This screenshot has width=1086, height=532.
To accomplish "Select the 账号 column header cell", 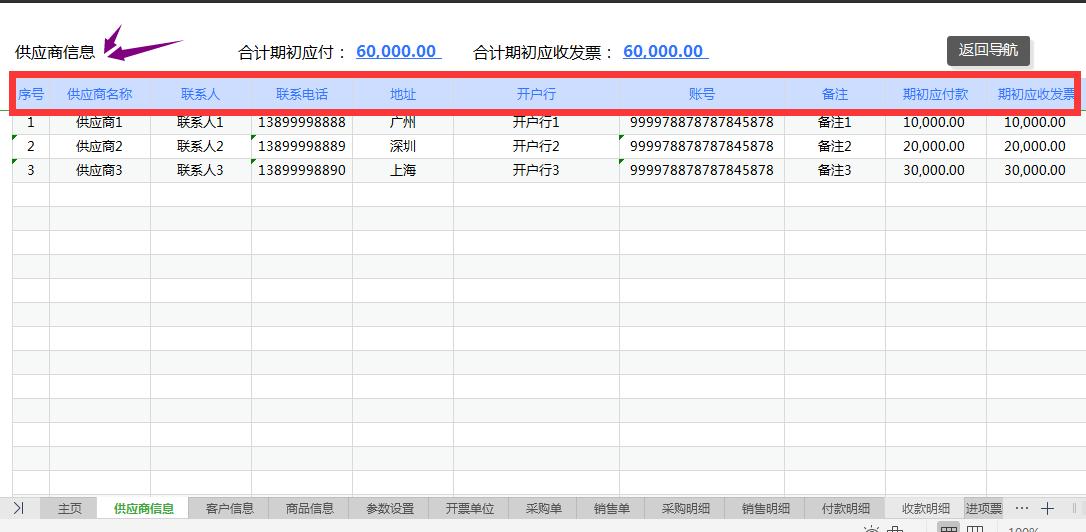I will [702, 94].
